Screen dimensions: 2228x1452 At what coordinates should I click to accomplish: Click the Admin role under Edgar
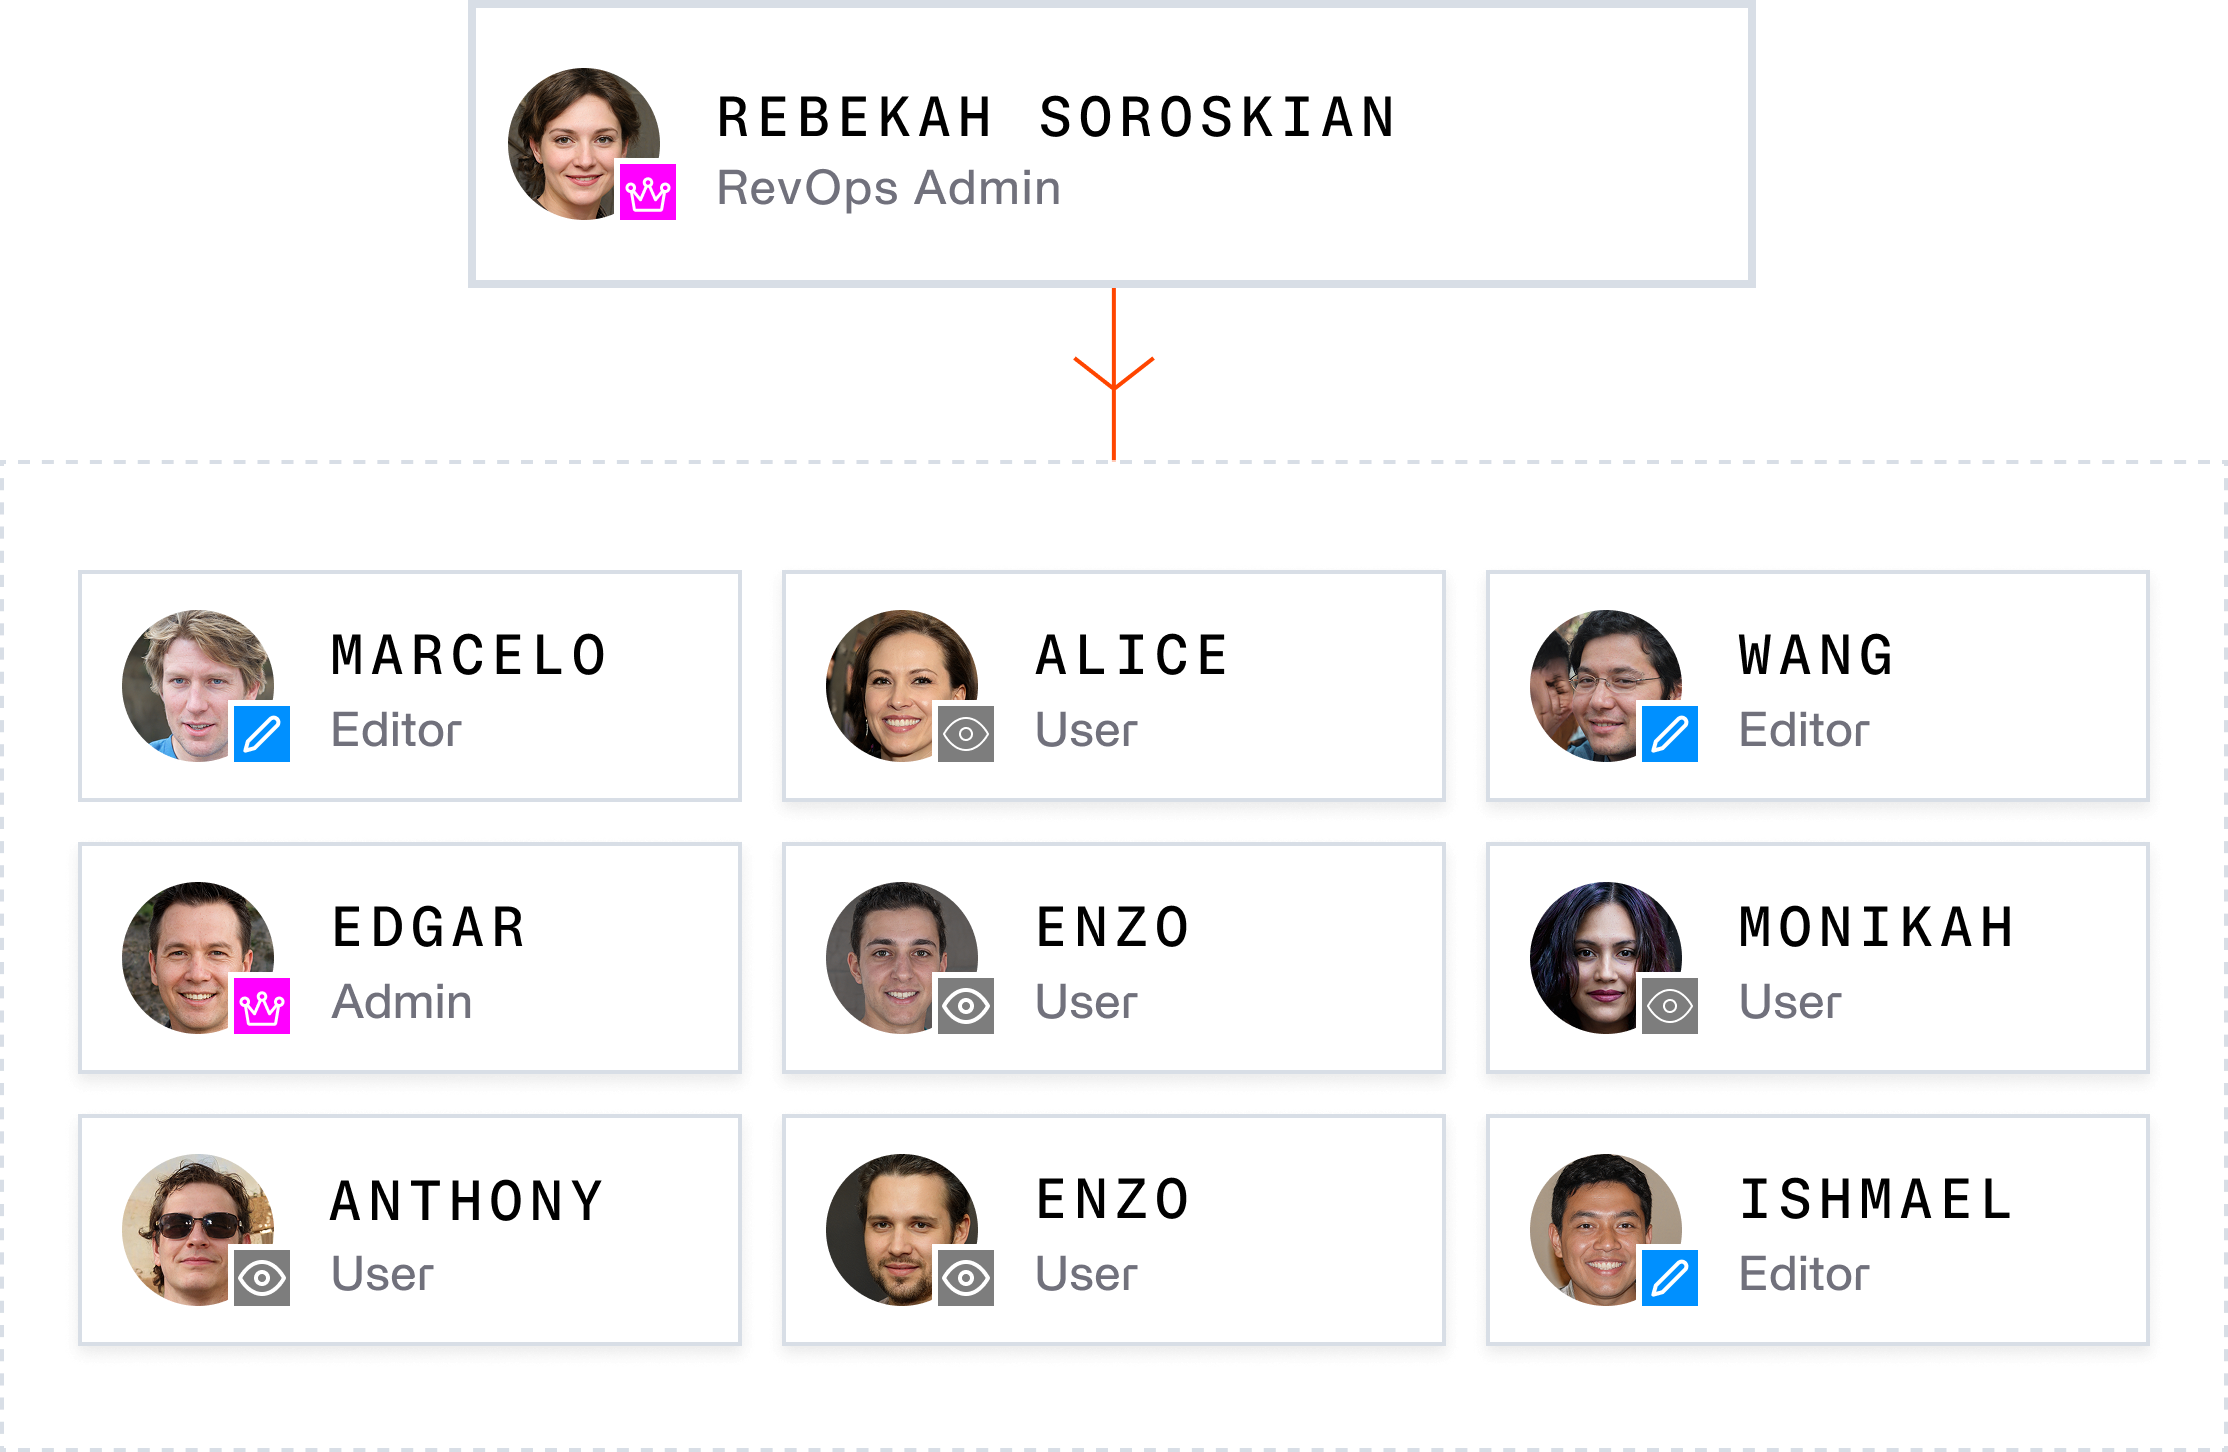[x=402, y=1002]
